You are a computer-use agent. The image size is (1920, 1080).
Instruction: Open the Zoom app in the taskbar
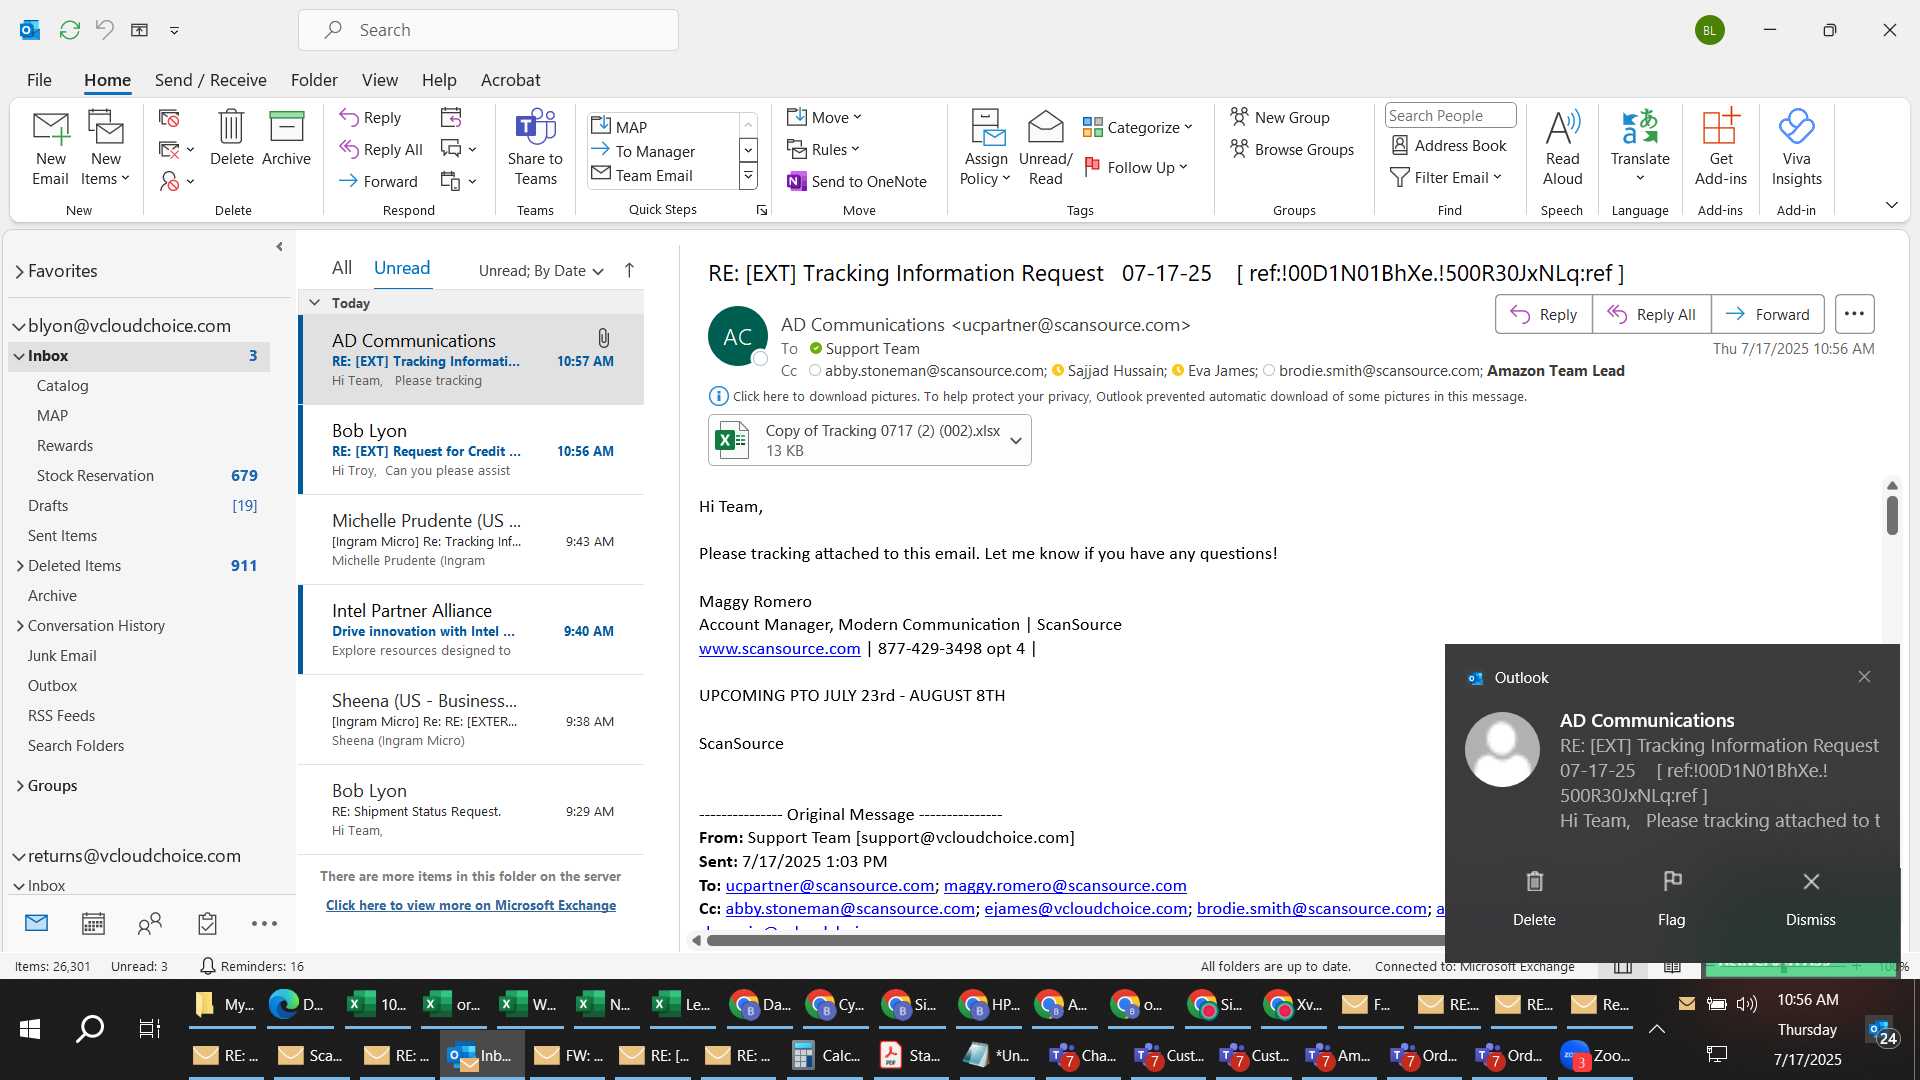1596,1055
